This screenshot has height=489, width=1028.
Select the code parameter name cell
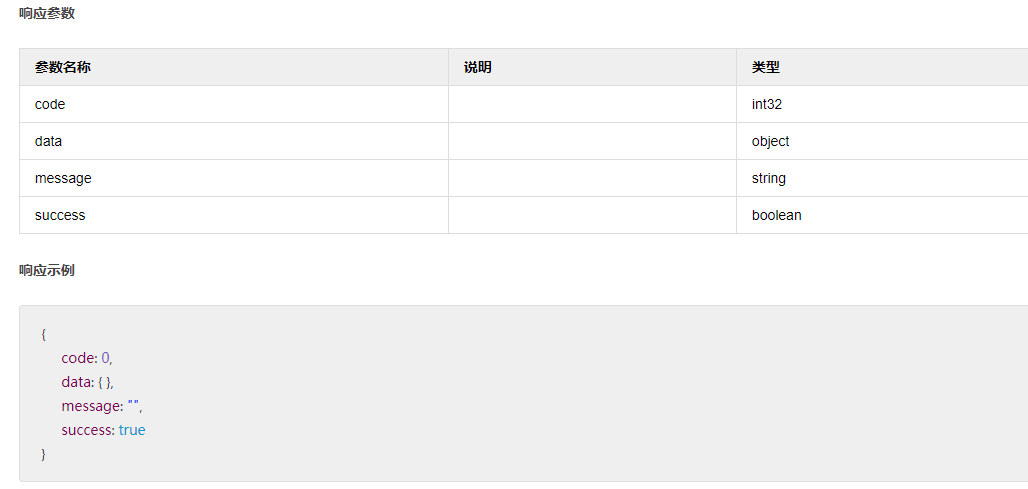click(50, 104)
